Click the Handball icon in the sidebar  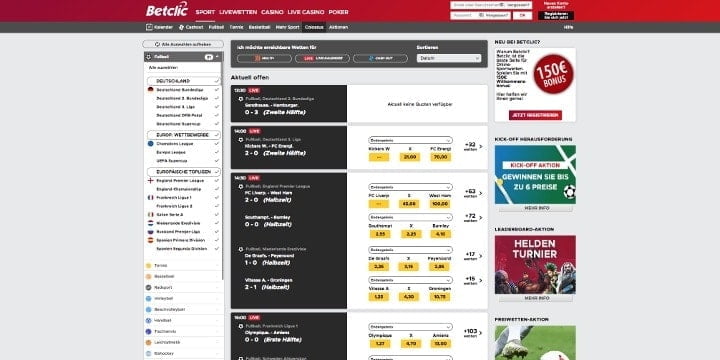point(148,321)
